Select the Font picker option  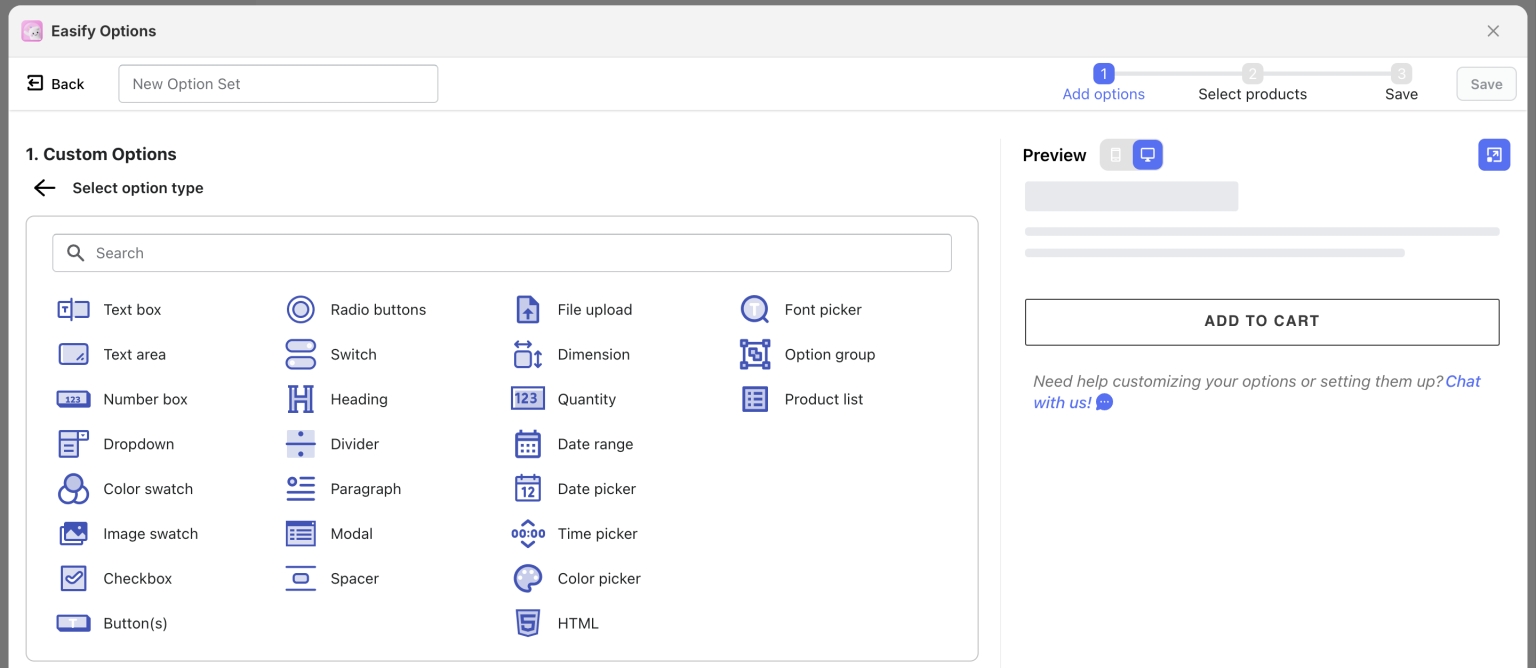pyautogui.click(x=822, y=309)
